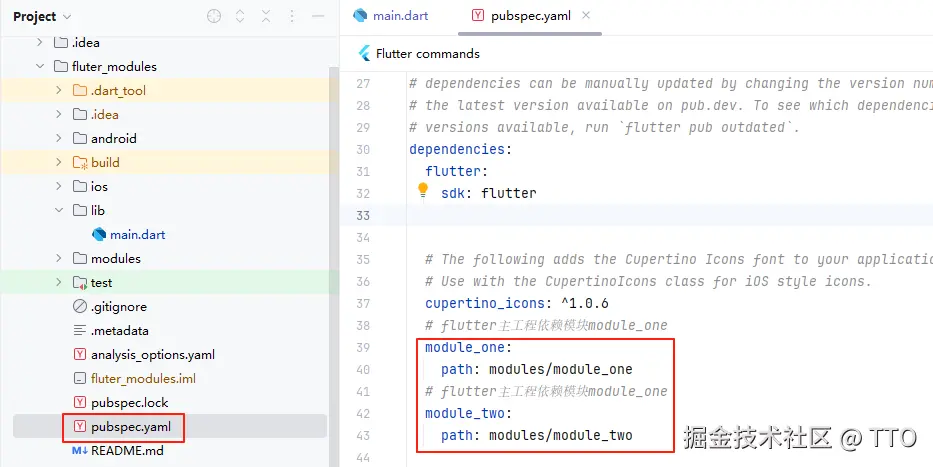Click the 'sdk: flutter' line
Image resolution: width=933 pixels, height=467 pixels.
pos(489,193)
